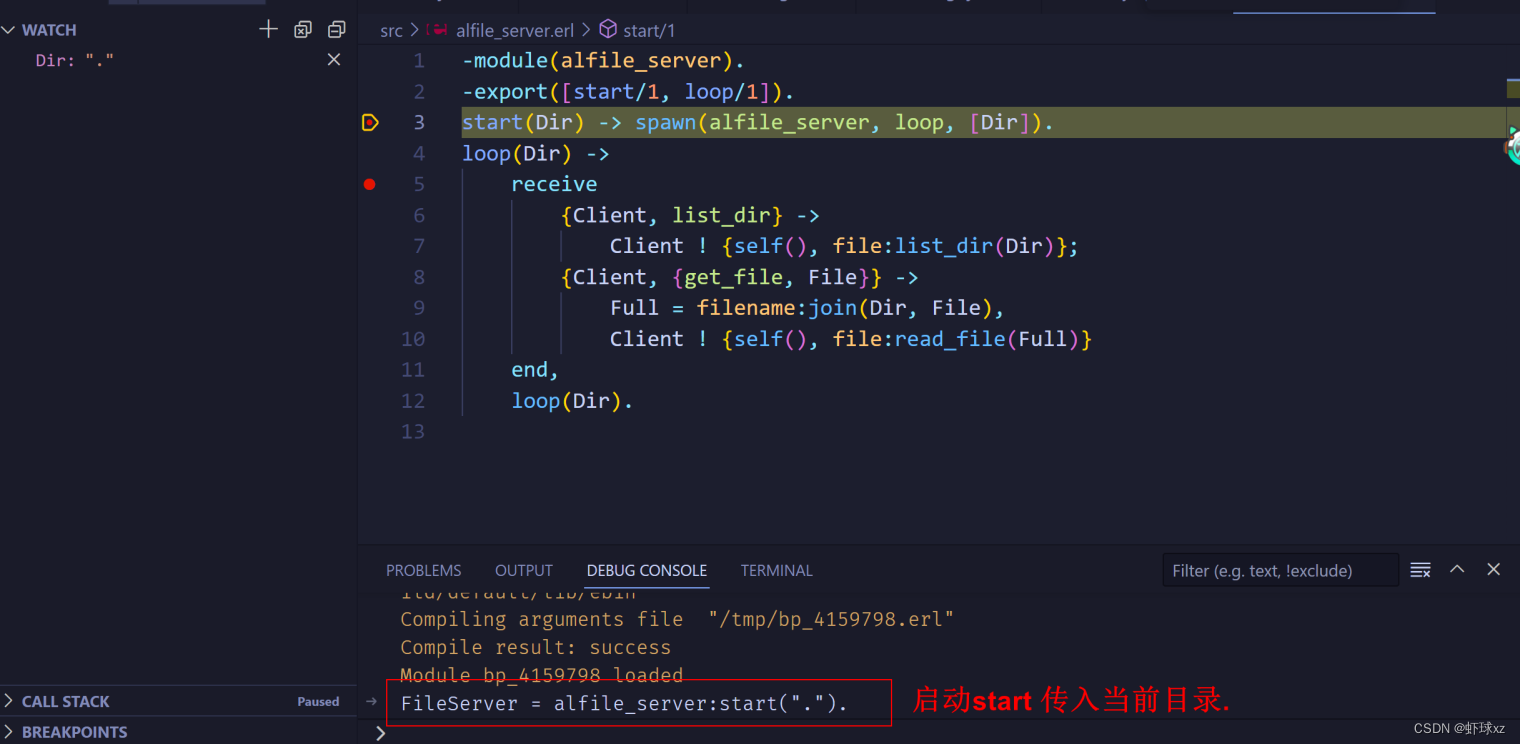
Task: Select the "Paused" call stack status
Action: tap(318, 702)
